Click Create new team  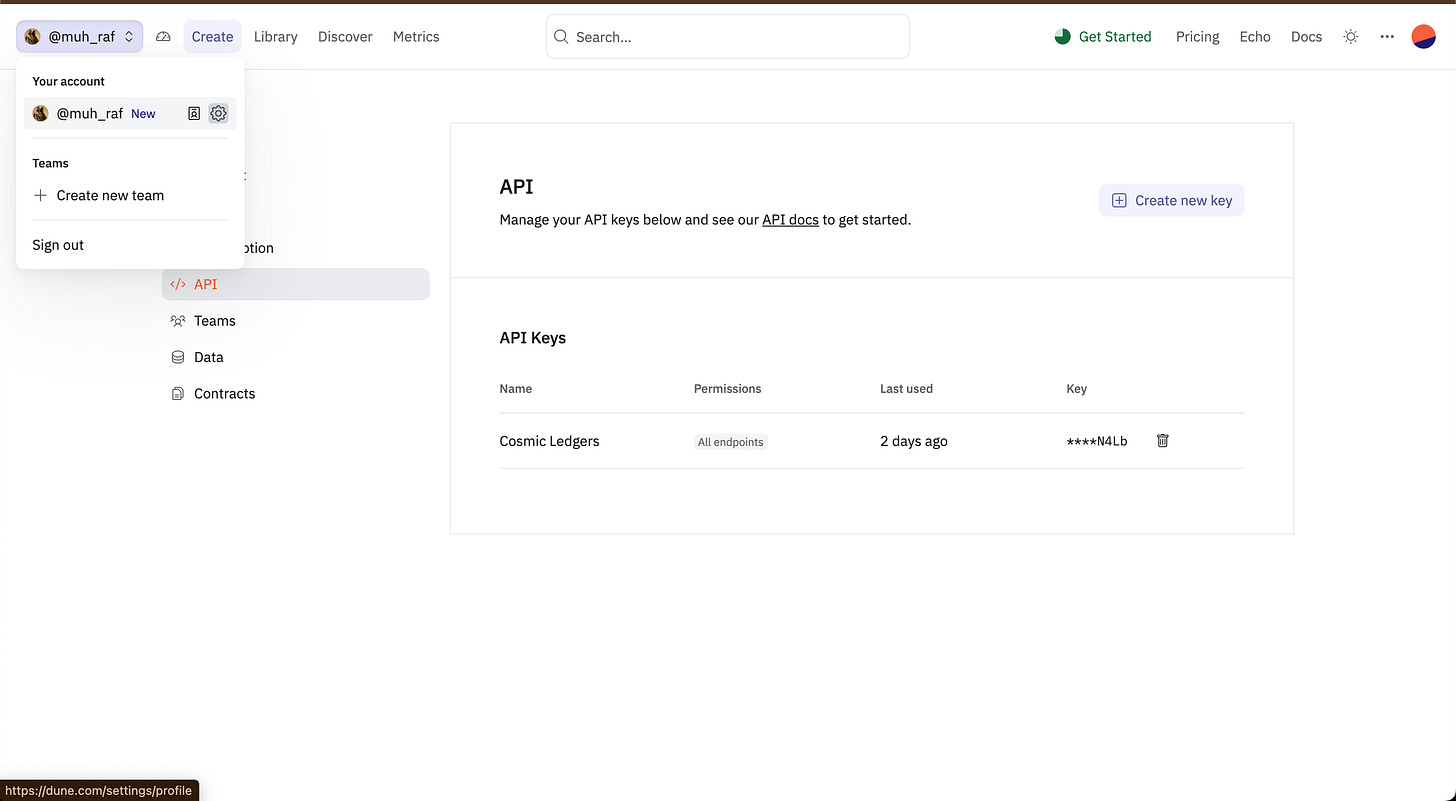click(98, 195)
